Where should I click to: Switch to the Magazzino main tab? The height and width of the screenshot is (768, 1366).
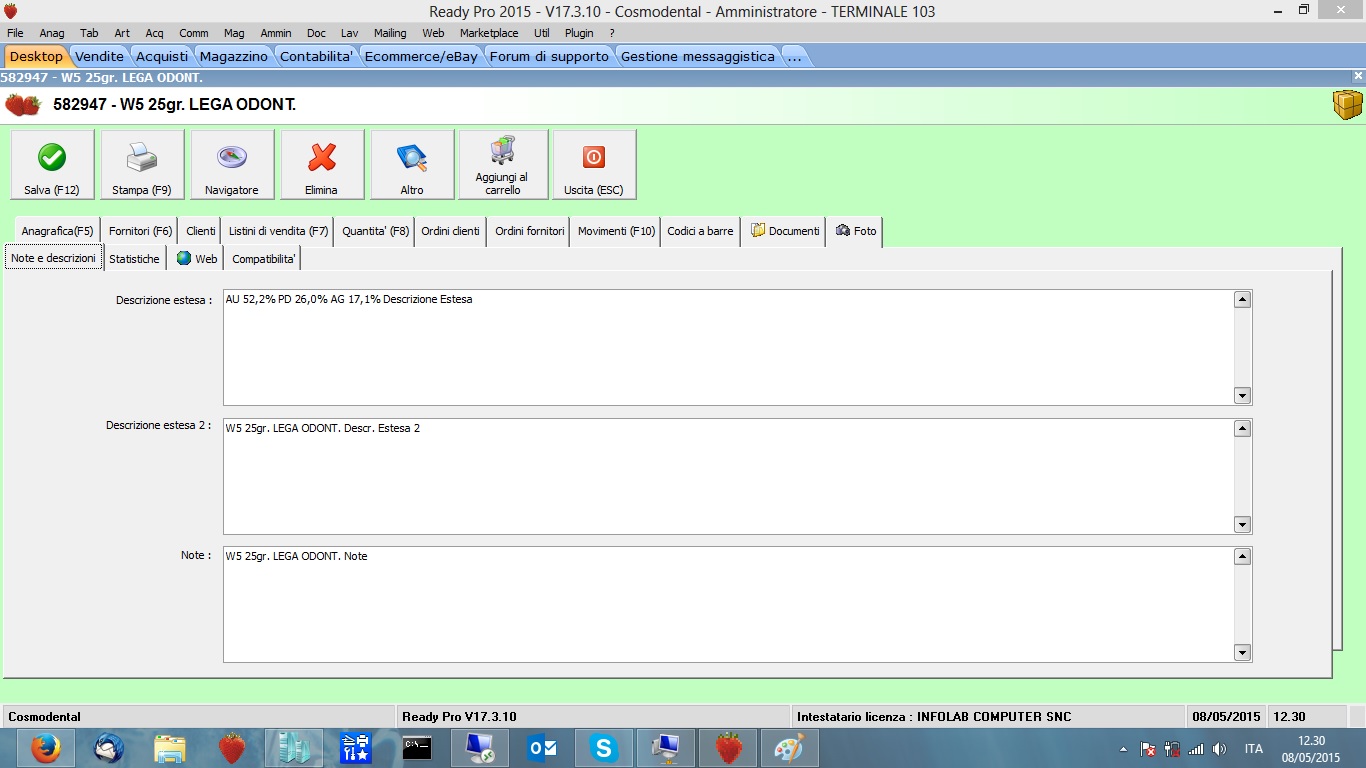point(234,56)
